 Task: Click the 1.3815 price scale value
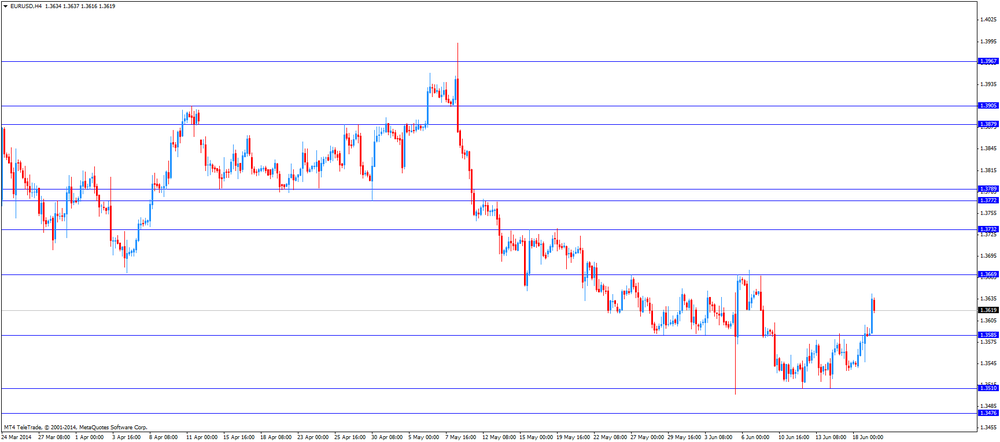[988, 170]
